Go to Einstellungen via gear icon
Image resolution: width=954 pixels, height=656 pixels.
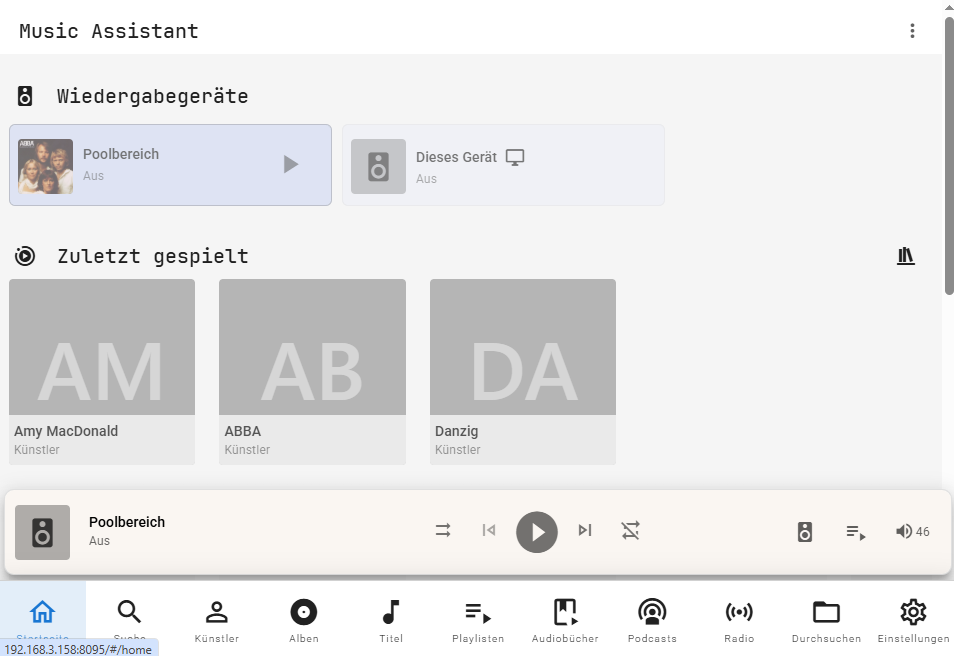coord(913,620)
